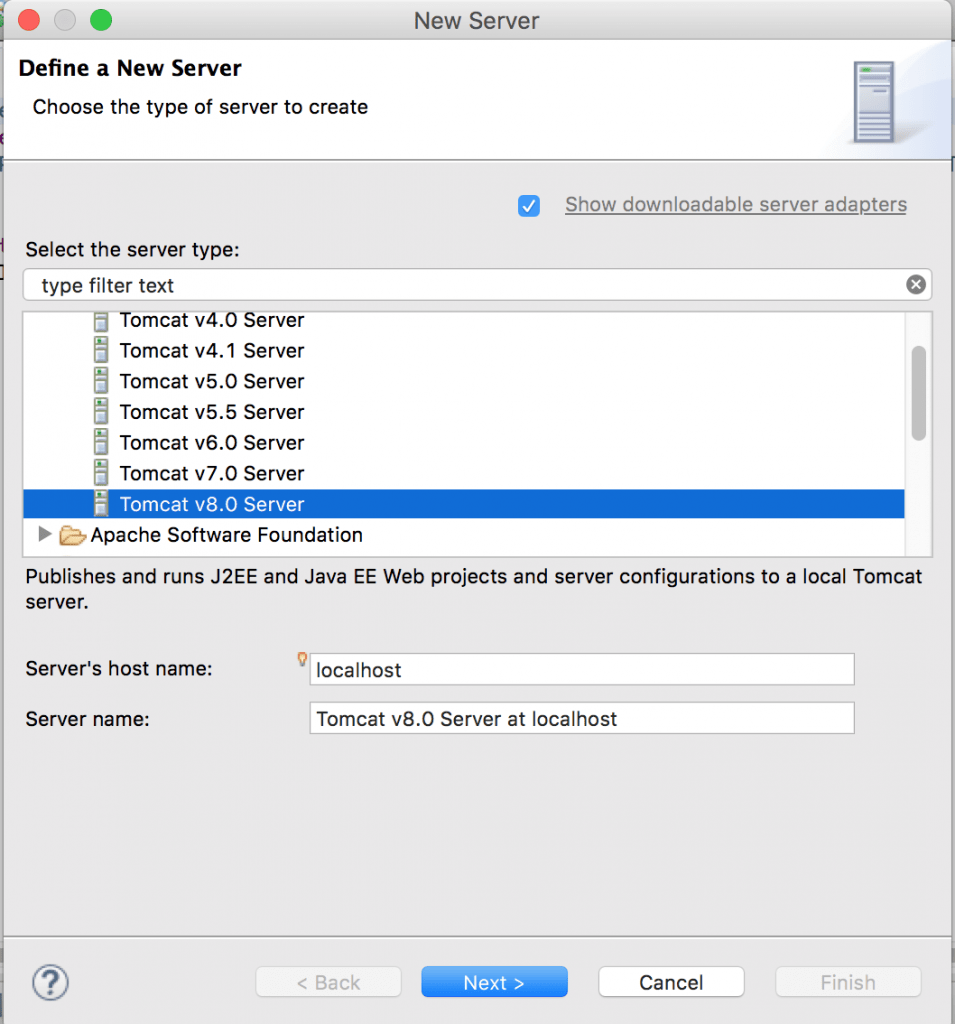955x1024 pixels.
Task: Click the Tomcat v6.0 Server icon
Action: (101, 442)
